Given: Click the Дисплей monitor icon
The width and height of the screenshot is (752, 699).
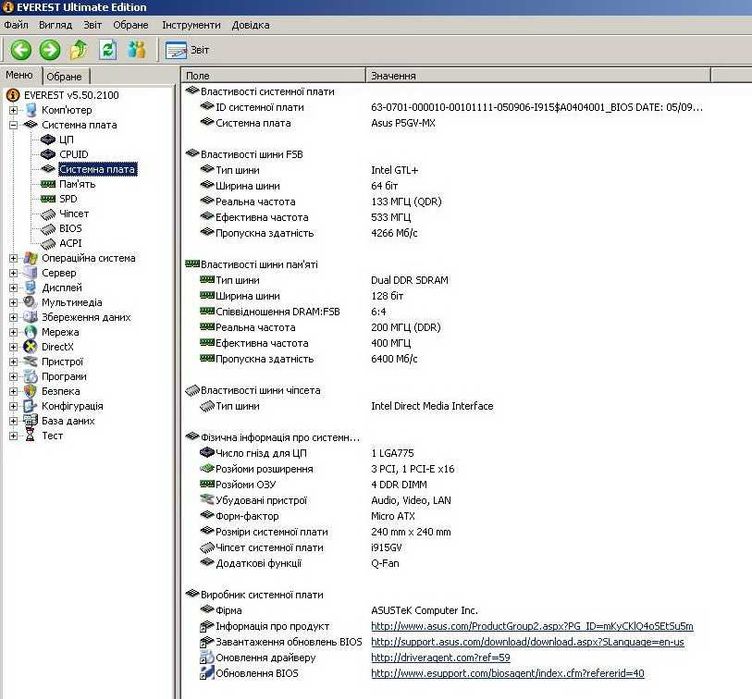Looking at the screenshot, I should pos(31,288).
